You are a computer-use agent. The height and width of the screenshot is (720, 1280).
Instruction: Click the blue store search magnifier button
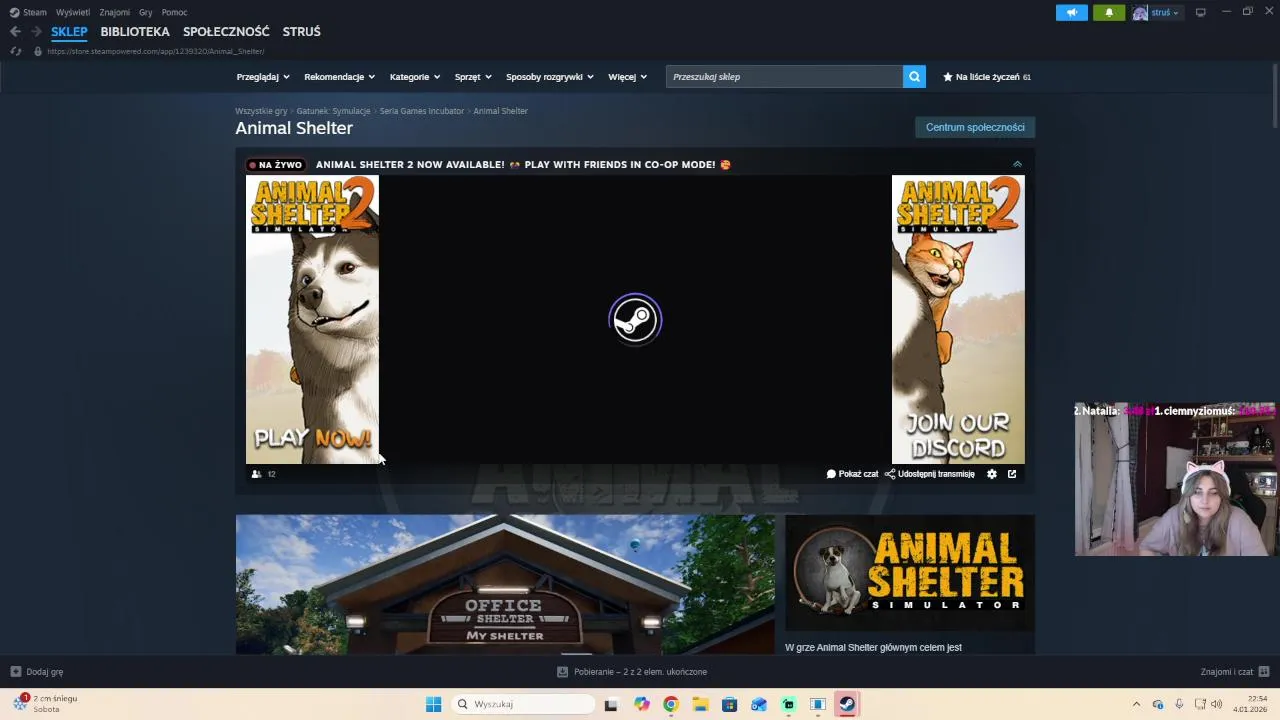pos(914,77)
